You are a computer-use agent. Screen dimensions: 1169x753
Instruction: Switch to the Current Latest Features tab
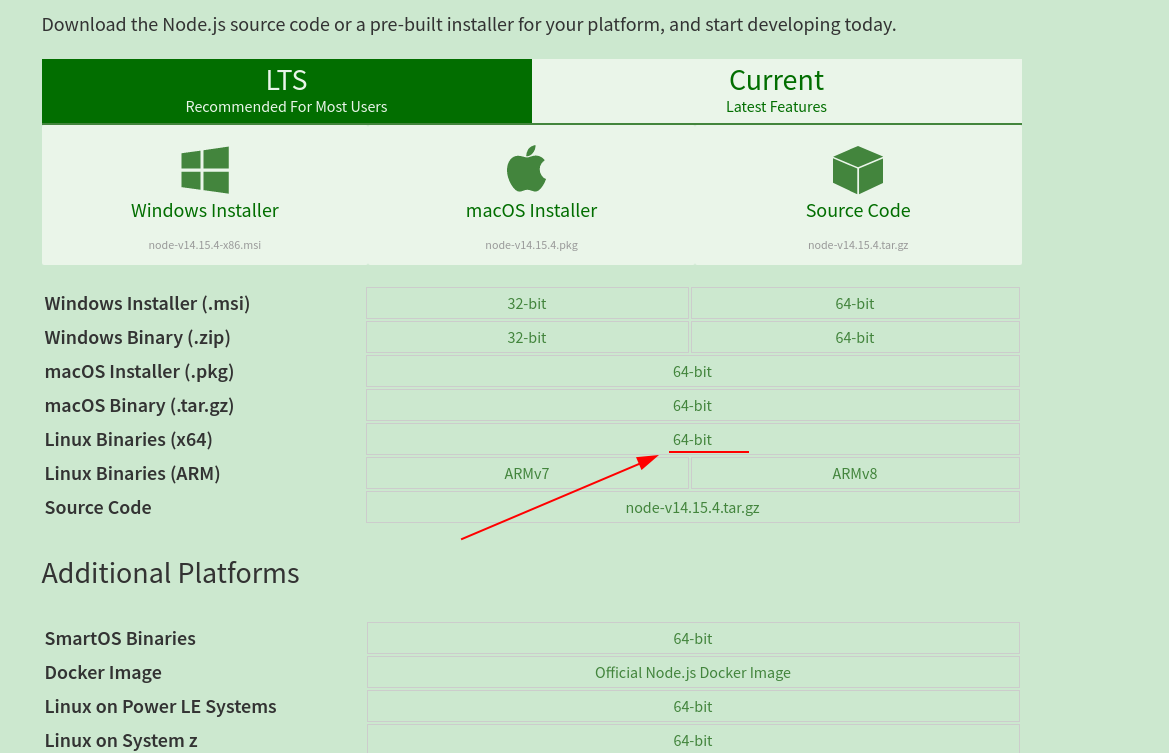click(x=777, y=91)
